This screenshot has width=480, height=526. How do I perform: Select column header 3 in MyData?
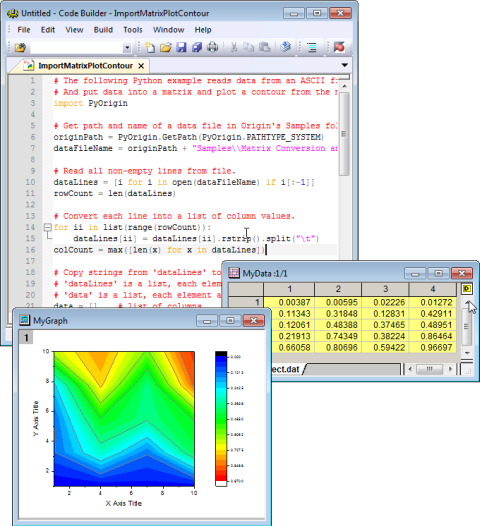pos(385,289)
